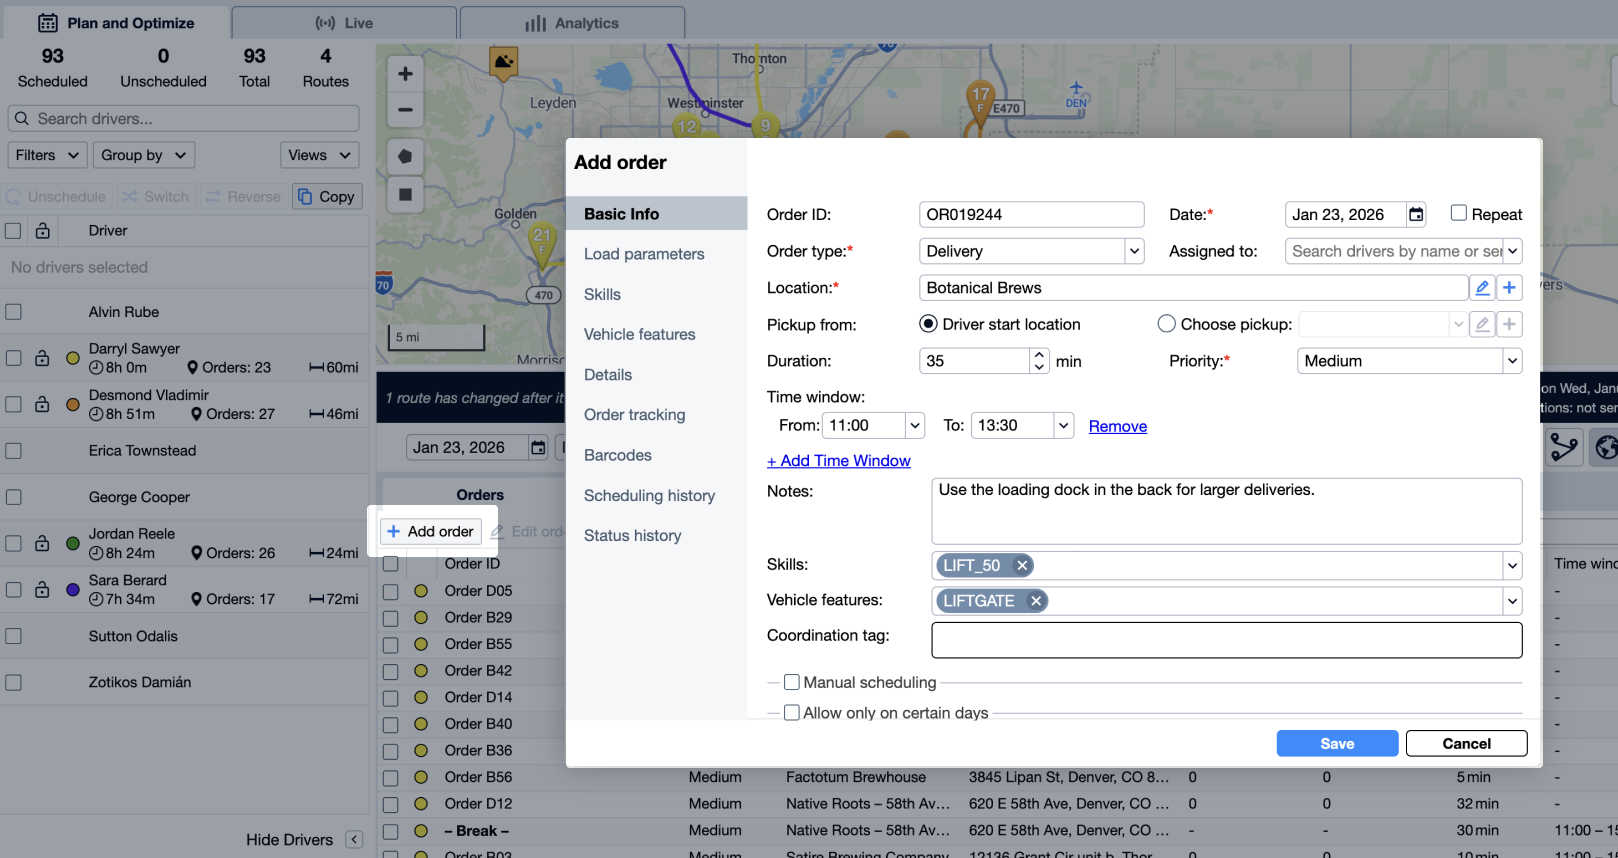The image size is (1618, 858).
Task: Open the Date calendar picker icon
Action: tap(1415, 215)
